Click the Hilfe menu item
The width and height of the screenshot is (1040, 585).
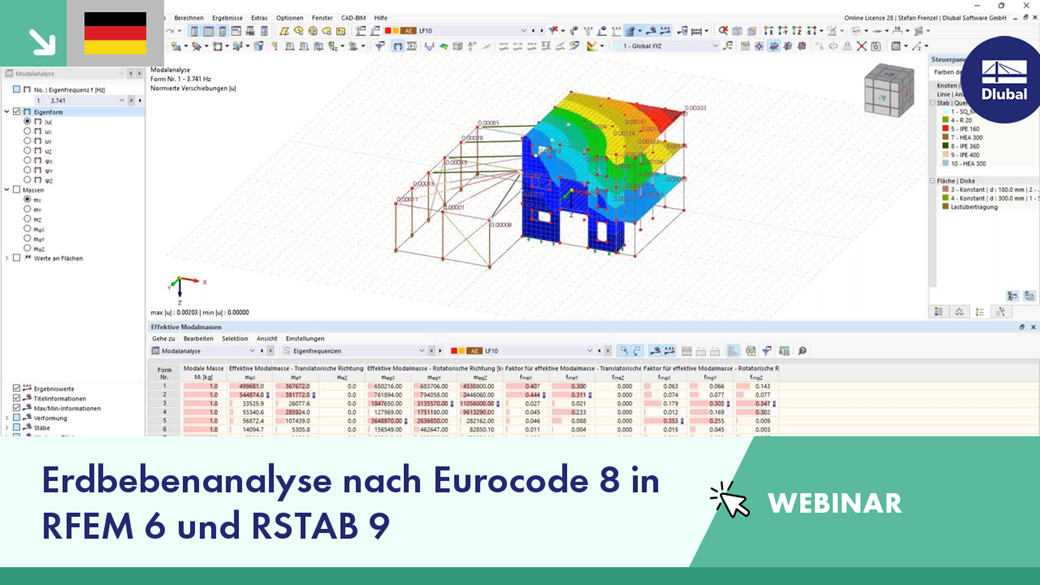coord(380,18)
